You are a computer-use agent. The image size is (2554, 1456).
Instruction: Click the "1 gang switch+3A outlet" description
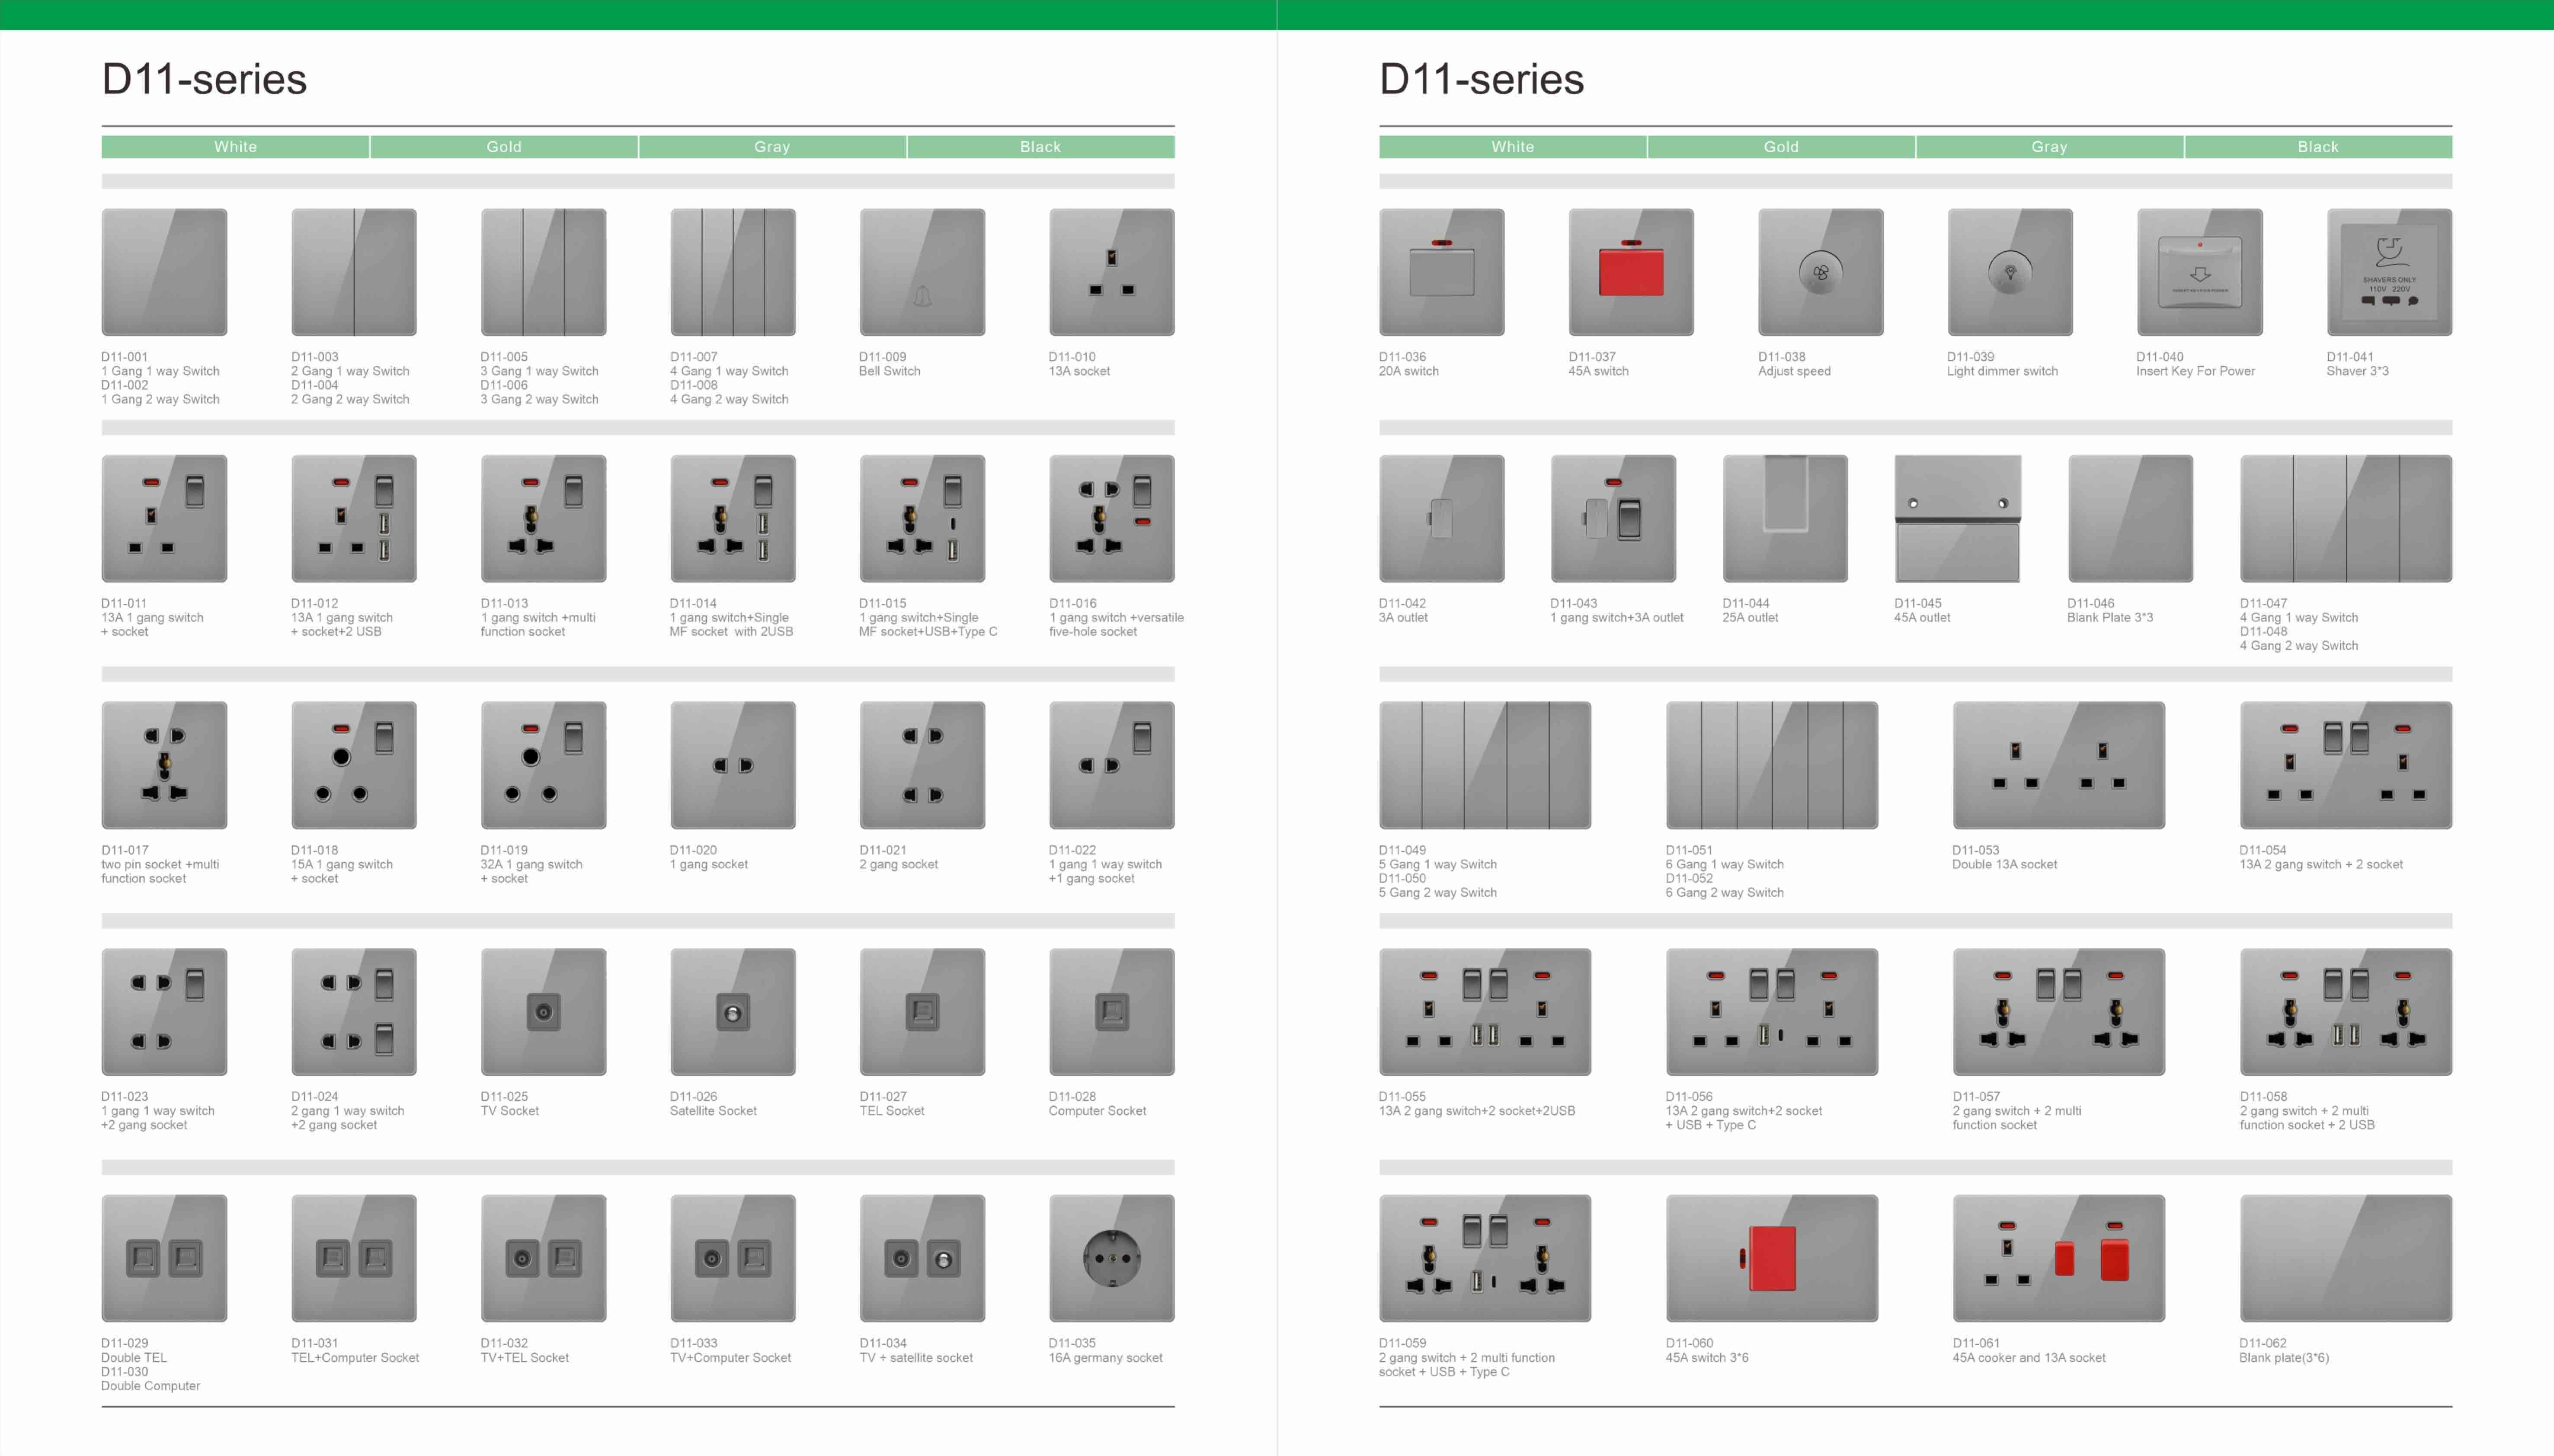[1617, 618]
